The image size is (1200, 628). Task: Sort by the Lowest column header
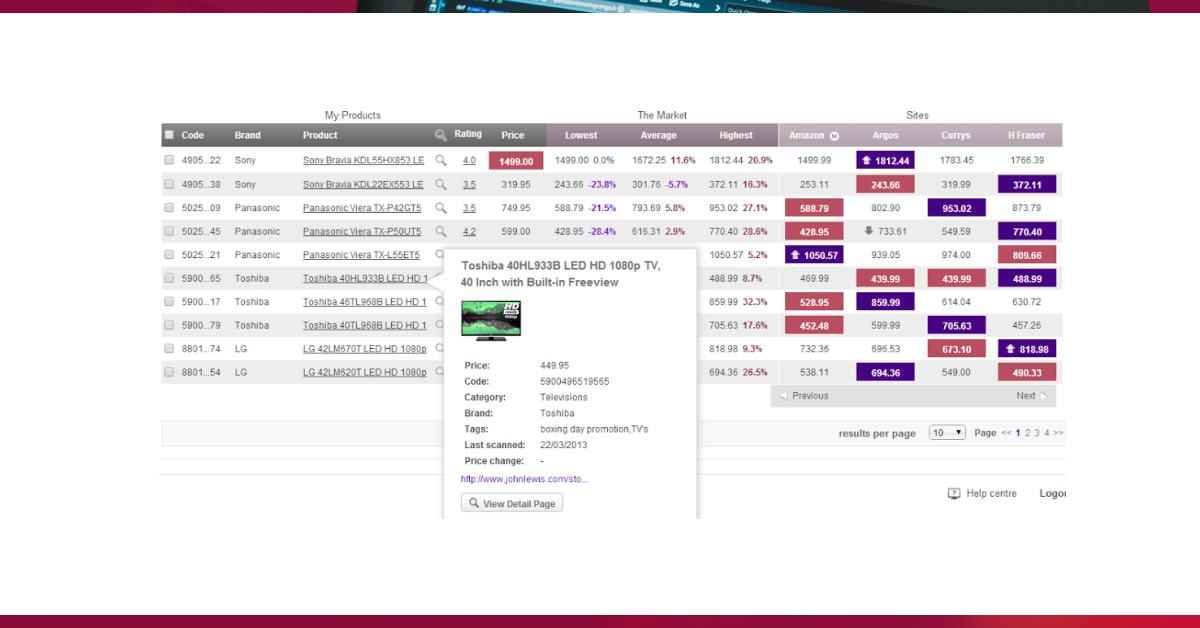pos(581,135)
